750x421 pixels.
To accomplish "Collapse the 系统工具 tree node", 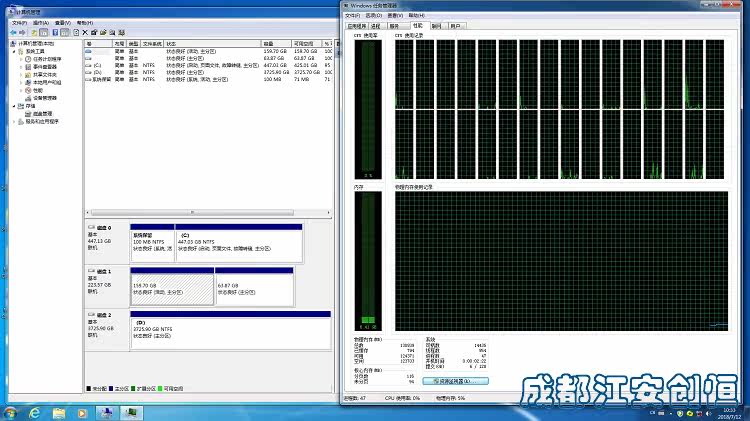I will click(14, 51).
